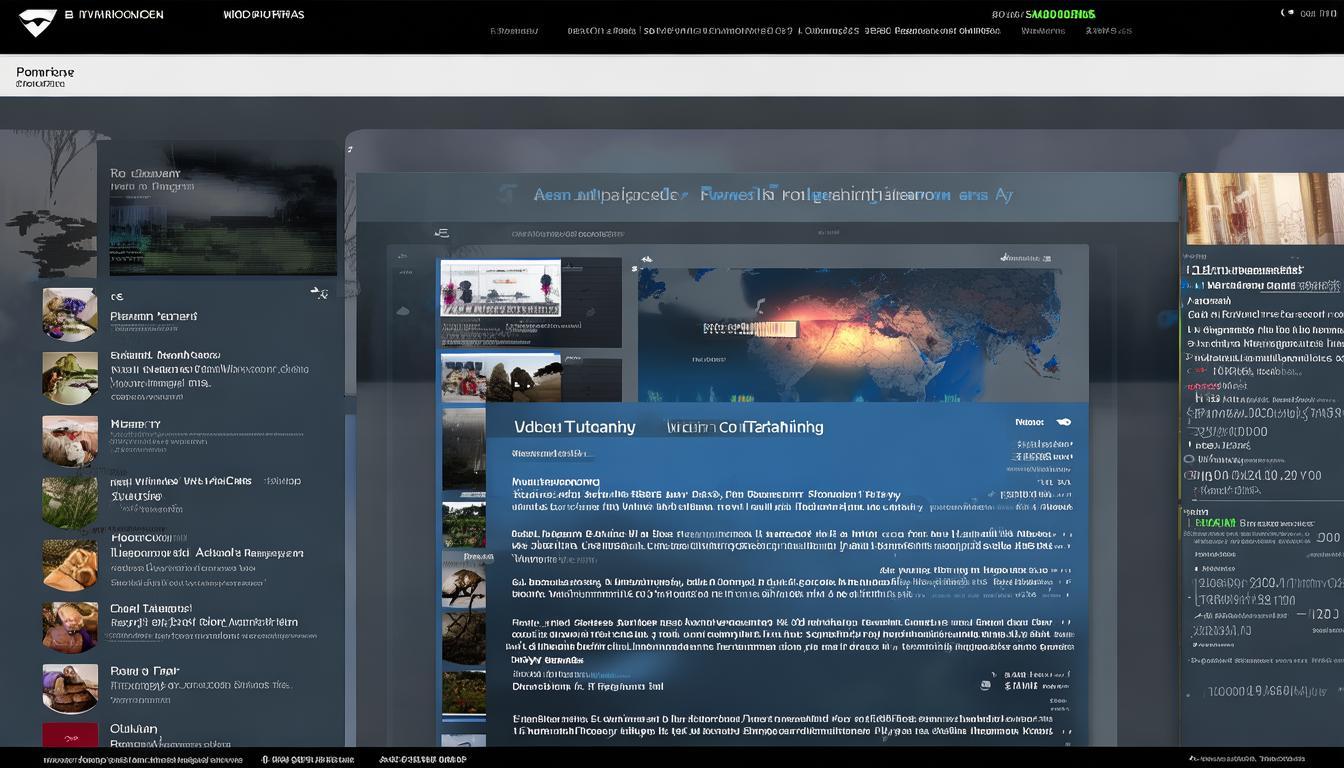Click the cloud icon left of first video thumbnail
This screenshot has width=1344, height=768.
403,311
